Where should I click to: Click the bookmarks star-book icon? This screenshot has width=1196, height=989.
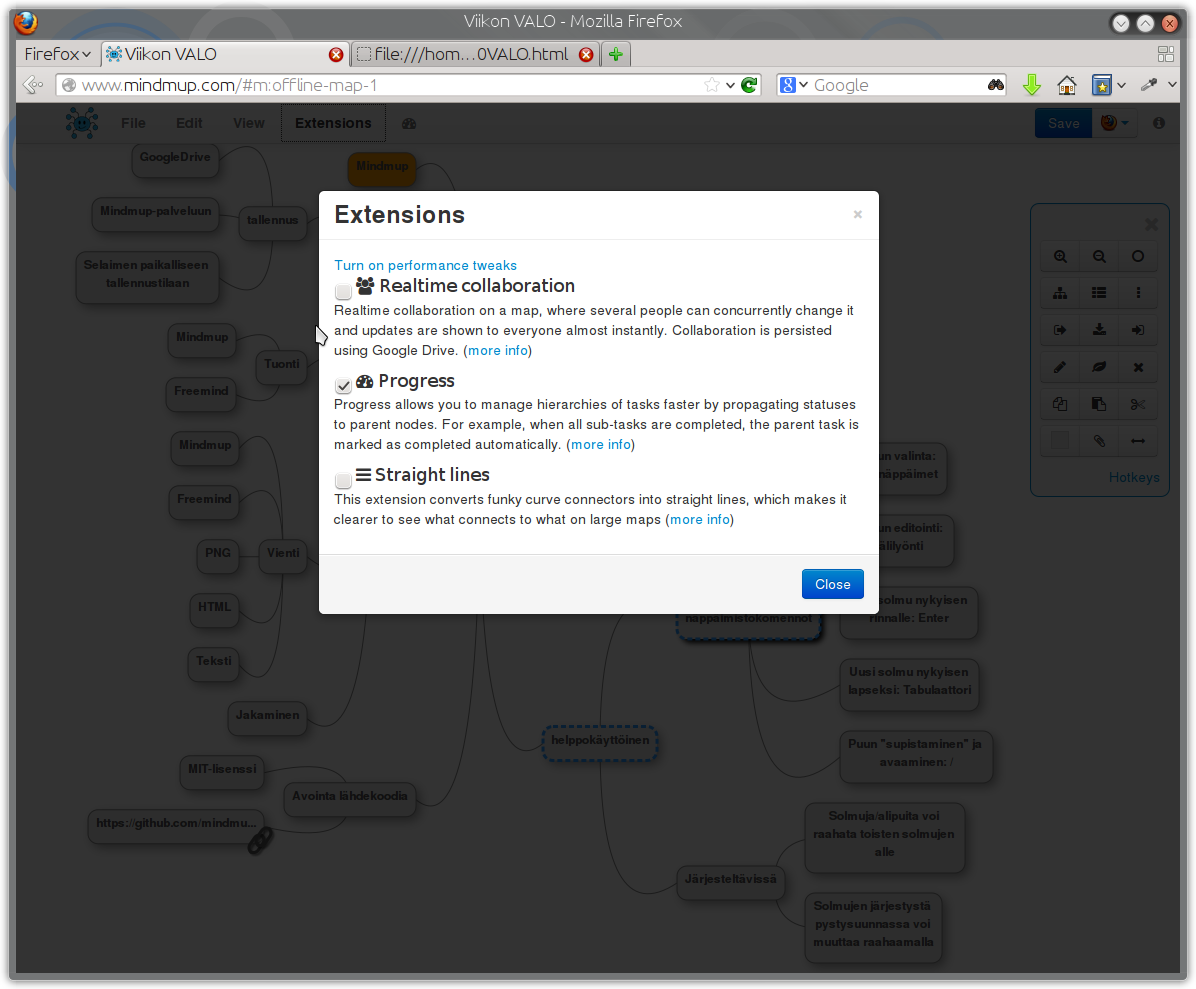tap(1101, 85)
